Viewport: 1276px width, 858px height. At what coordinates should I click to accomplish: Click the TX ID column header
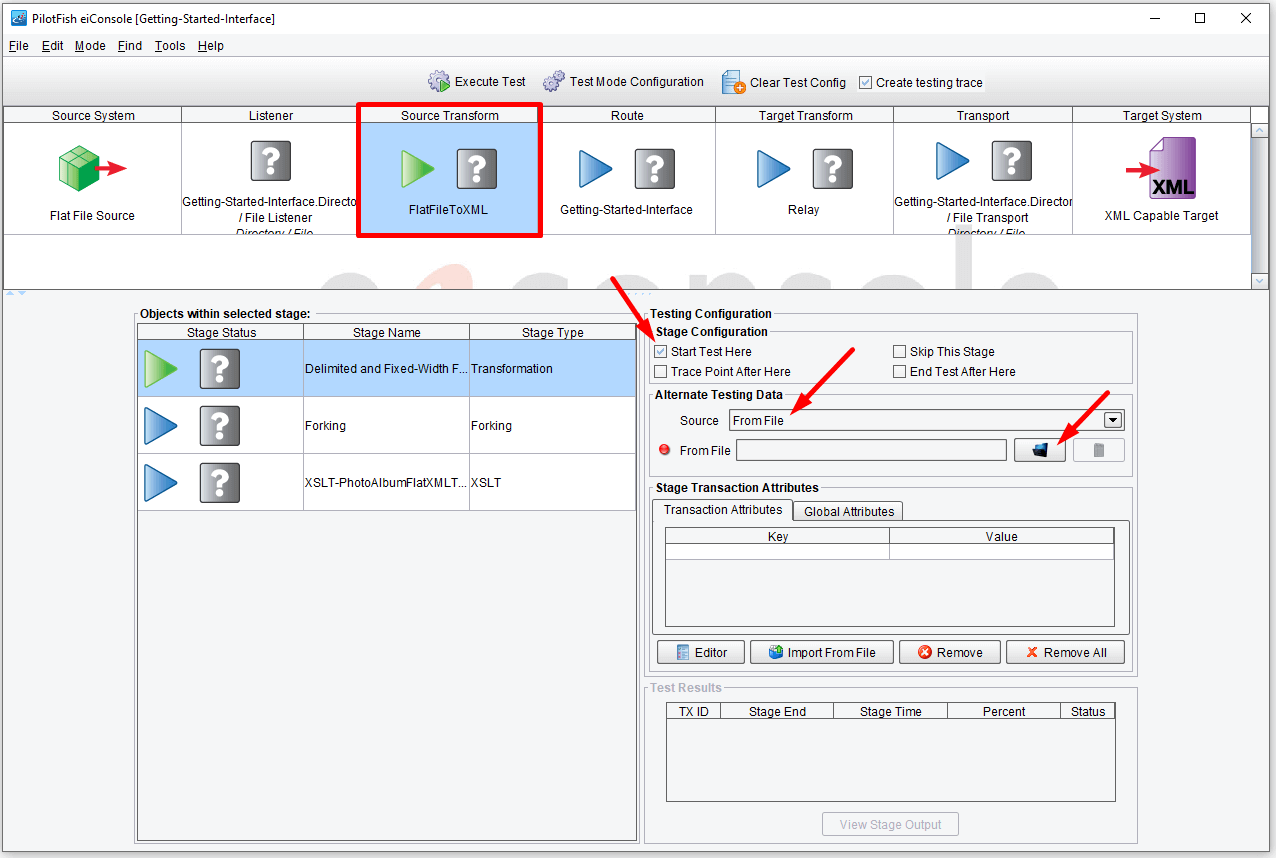click(x=694, y=712)
